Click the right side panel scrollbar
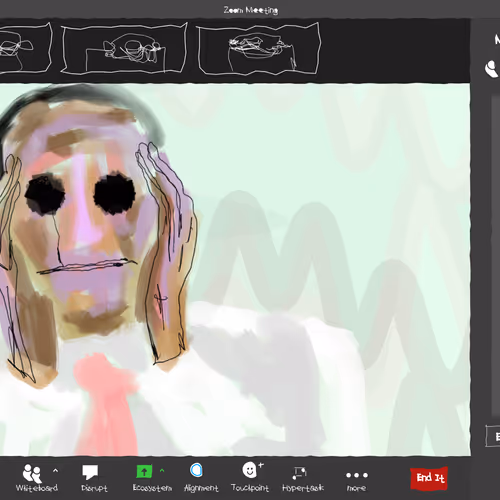Screen dimensions: 500x500 click(496, 255)
